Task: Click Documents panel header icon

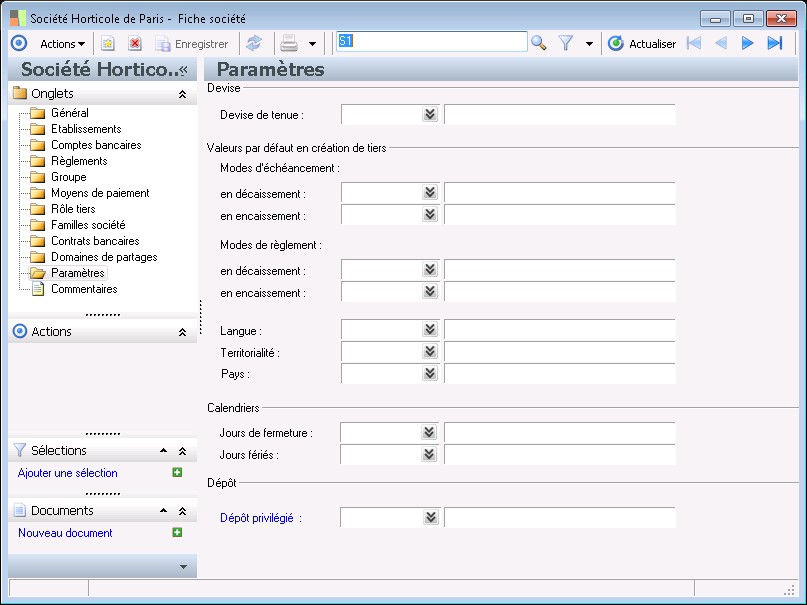Action: (20, 510)
